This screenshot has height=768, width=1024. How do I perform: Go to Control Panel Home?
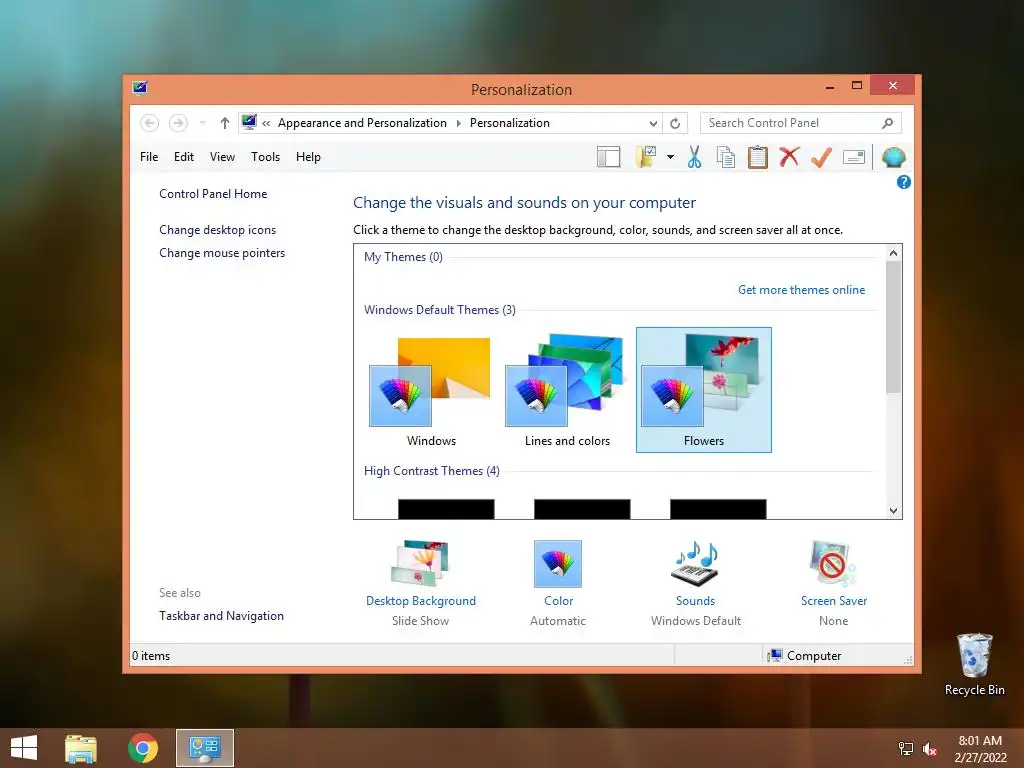coord(213,194)
